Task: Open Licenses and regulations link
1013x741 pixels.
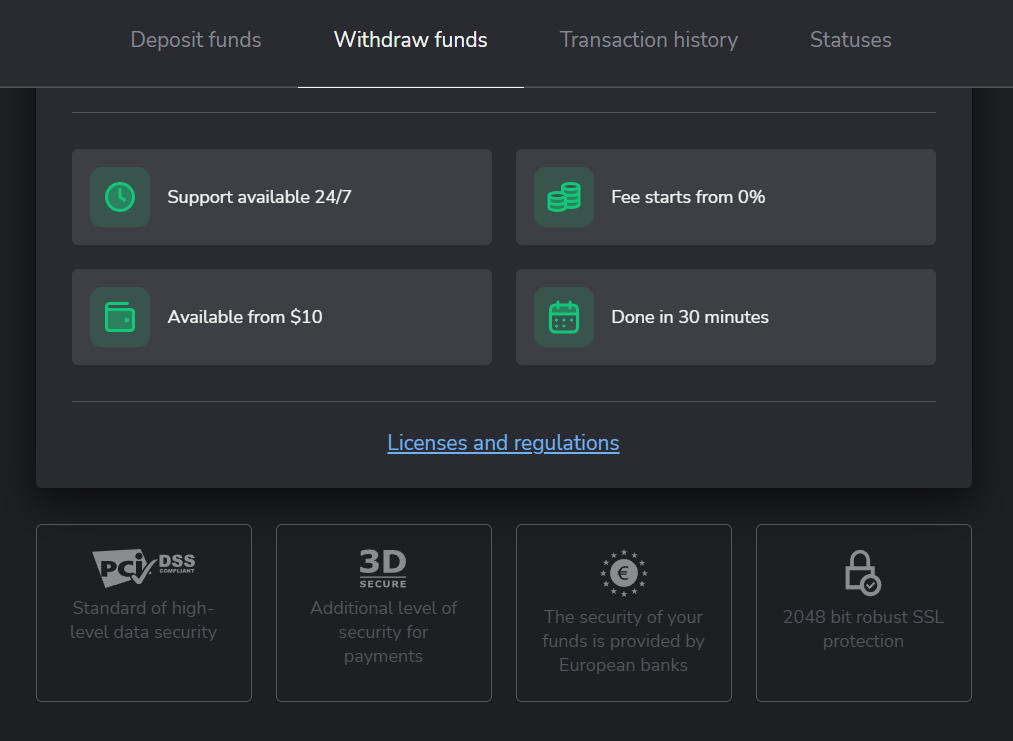Action: [503, 442]
